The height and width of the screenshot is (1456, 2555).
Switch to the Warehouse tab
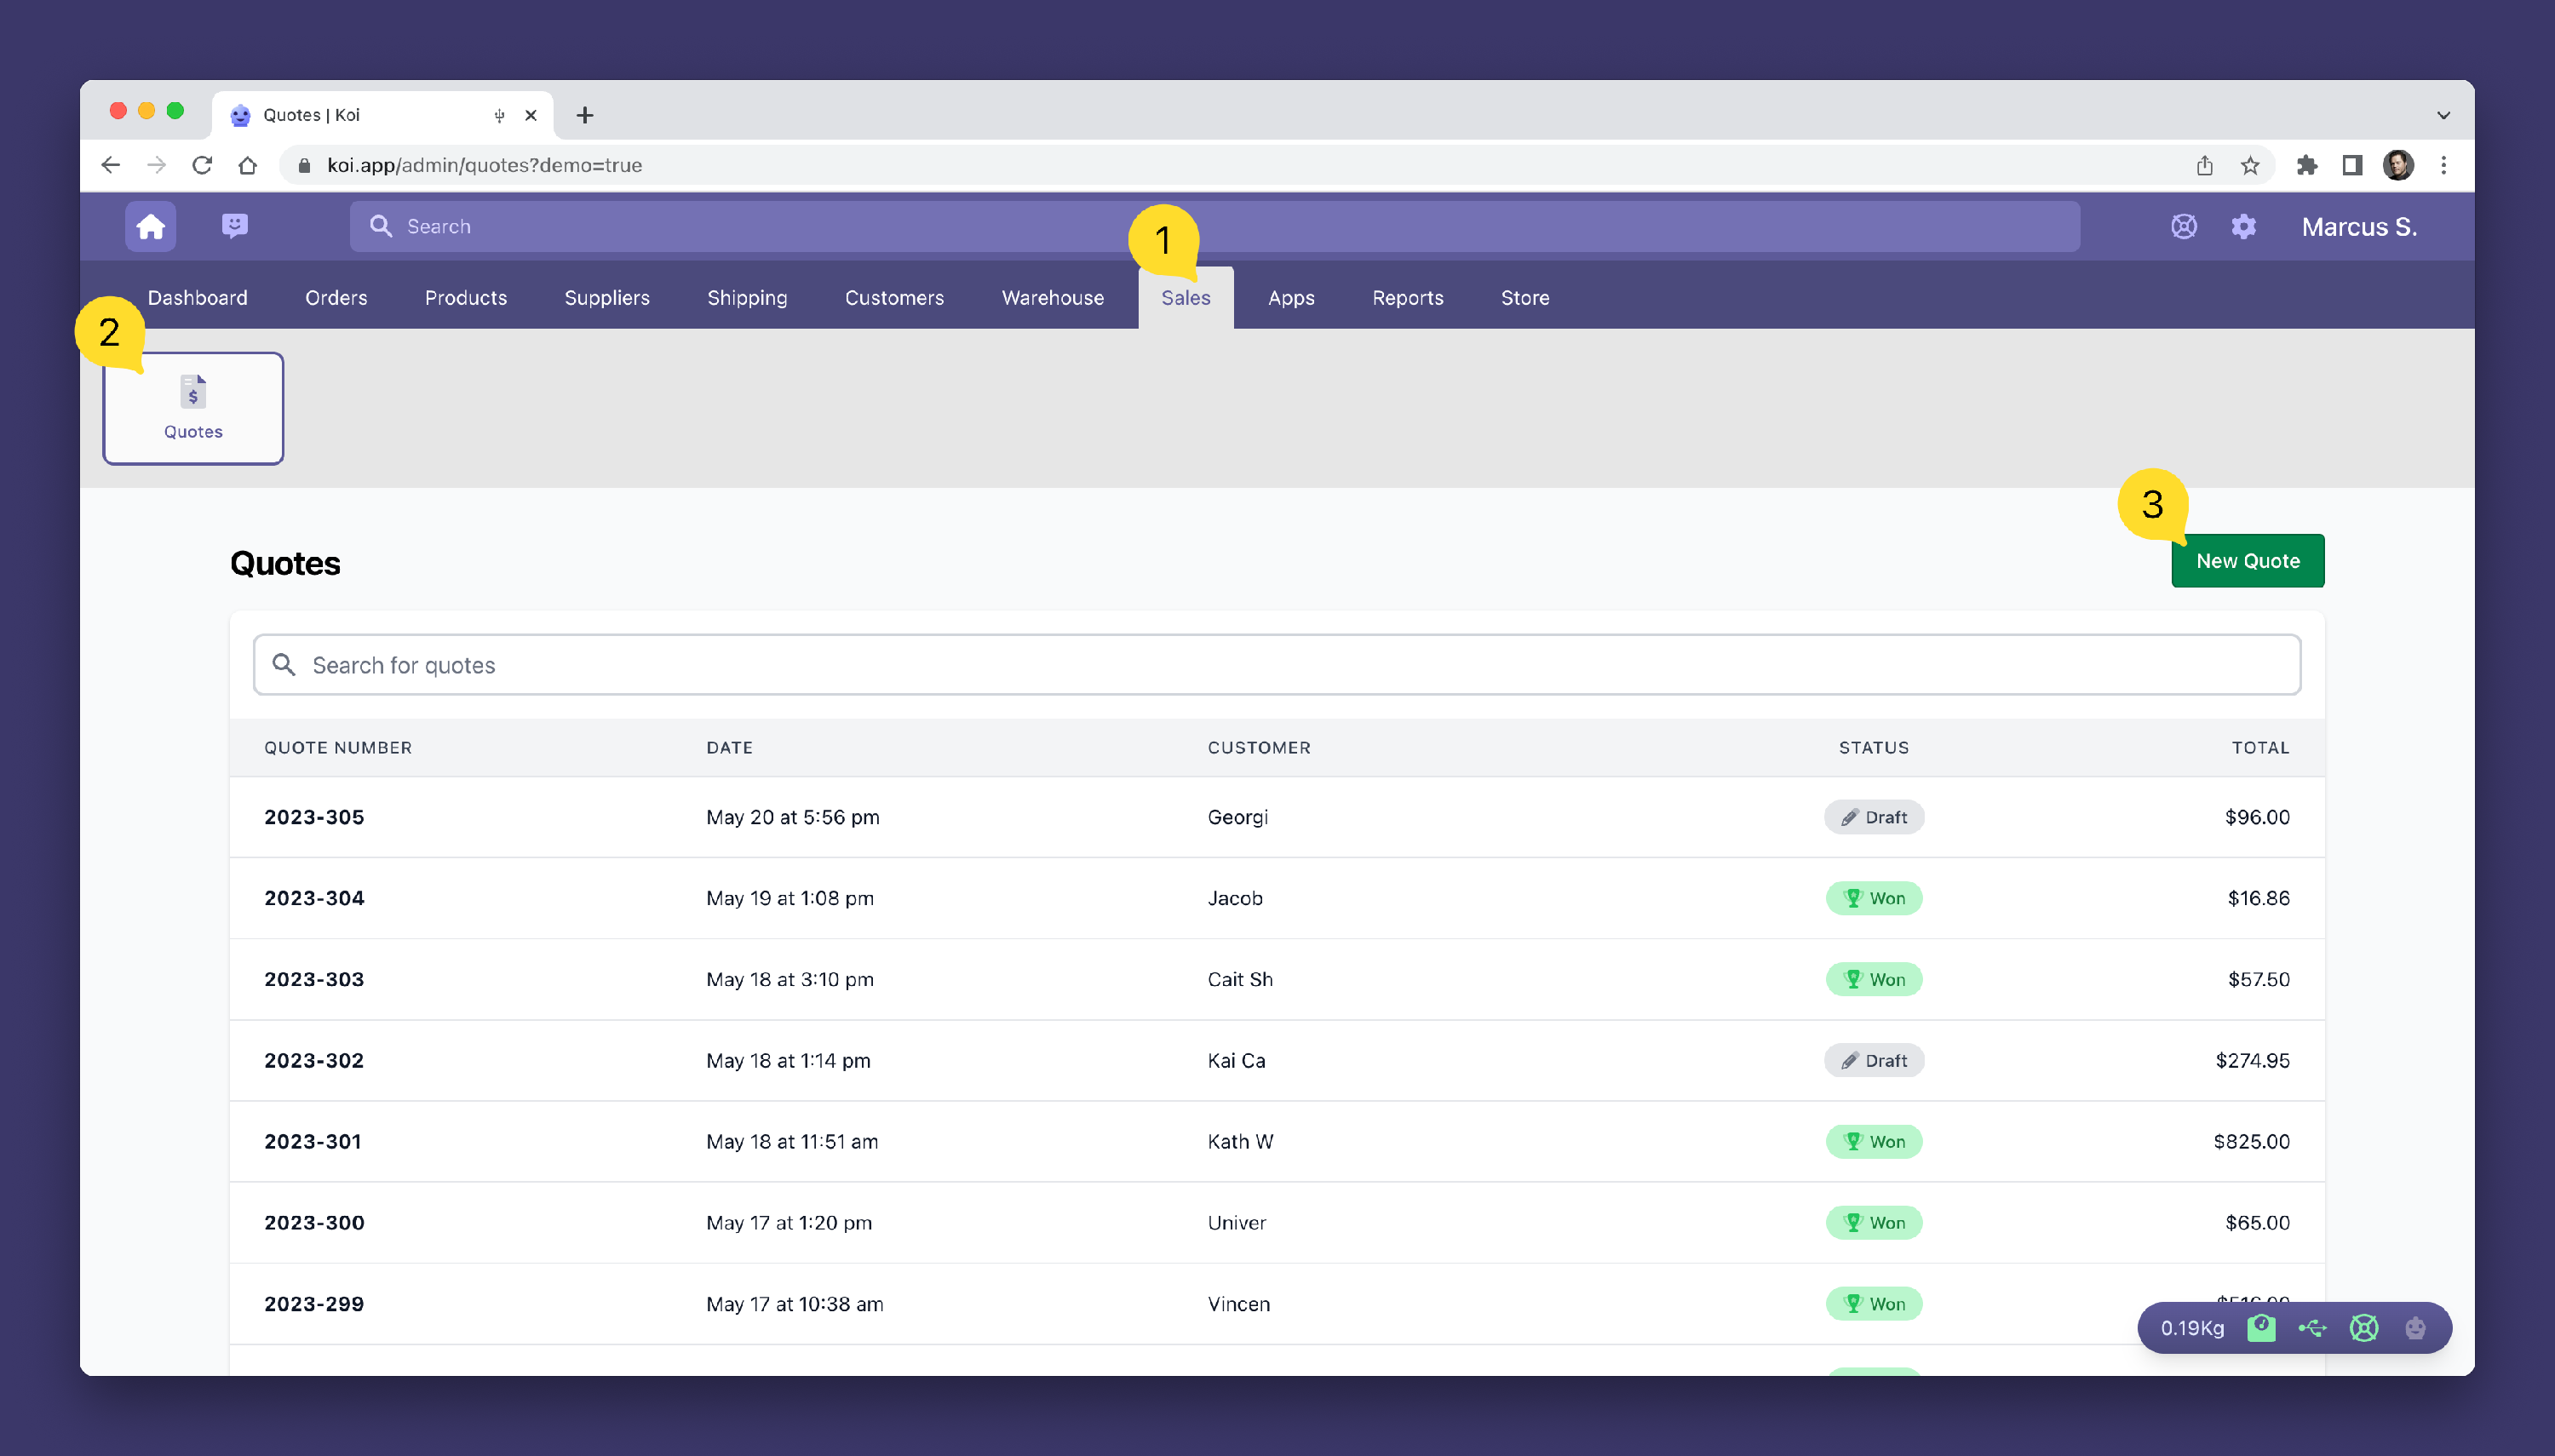click(1052, 298)
